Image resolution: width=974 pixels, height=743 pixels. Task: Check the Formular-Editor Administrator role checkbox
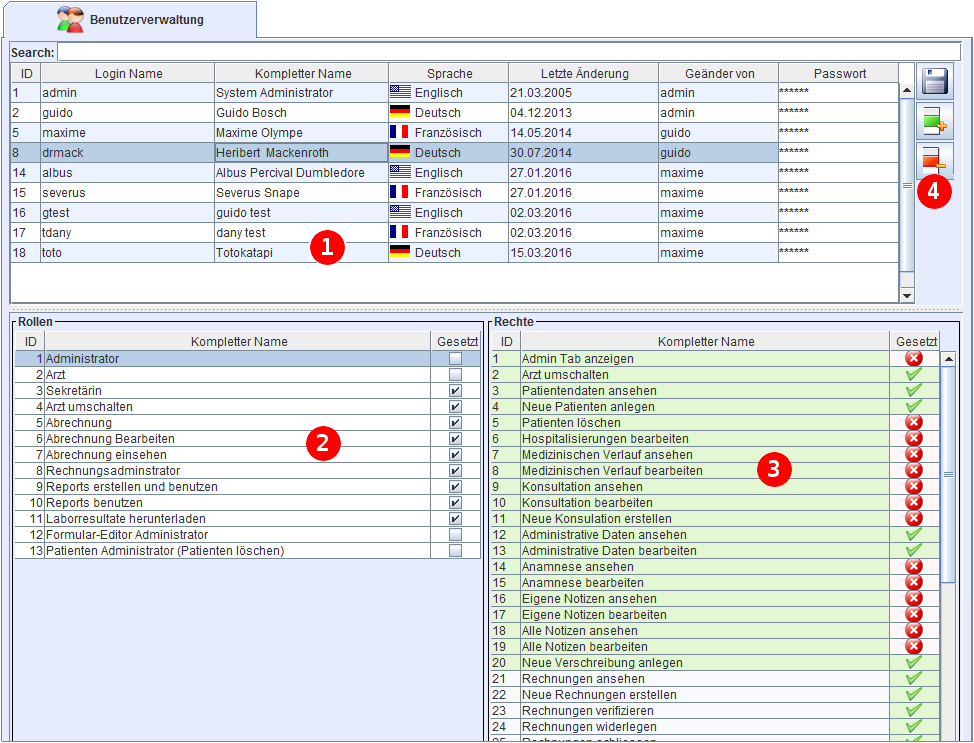[x=456, y=535]
